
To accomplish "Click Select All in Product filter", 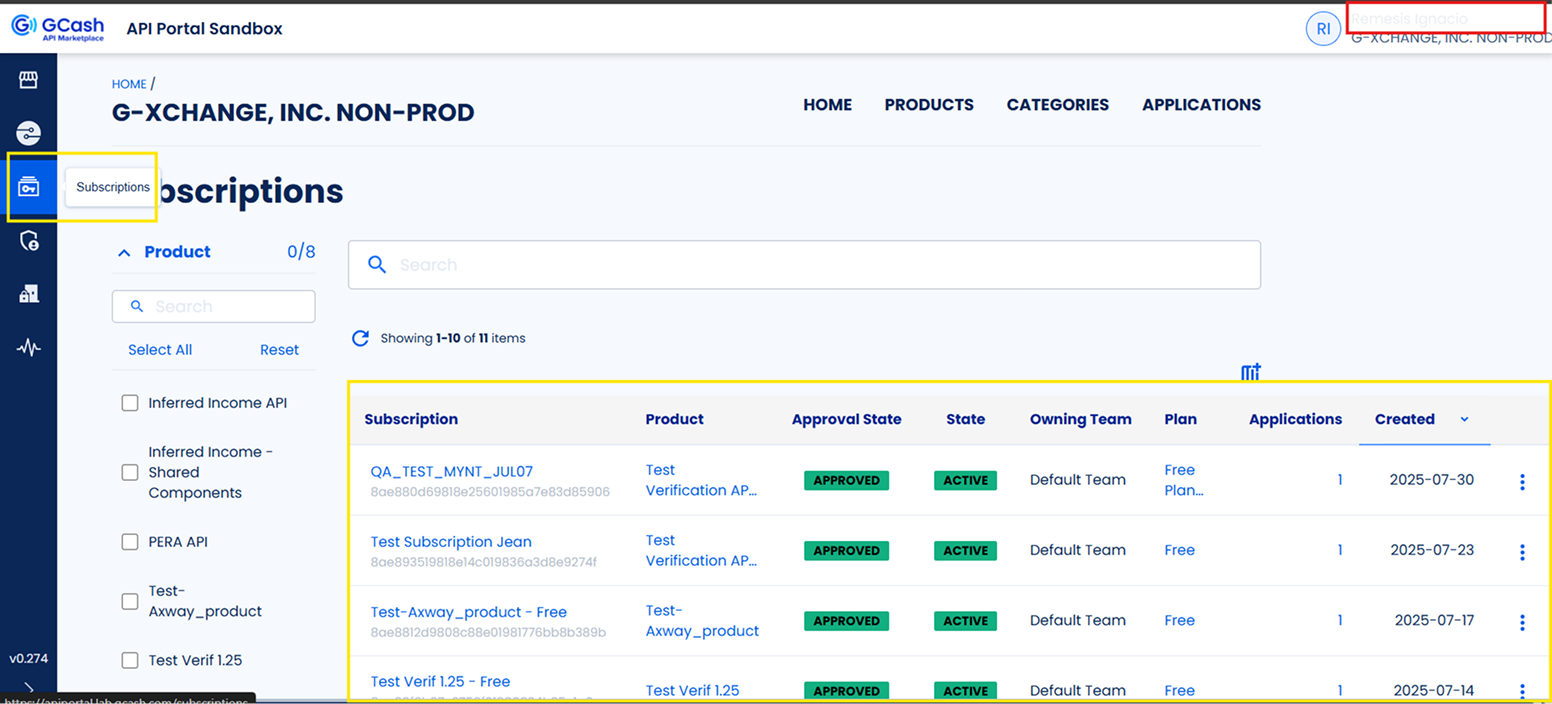I will (x=160, y=350).
